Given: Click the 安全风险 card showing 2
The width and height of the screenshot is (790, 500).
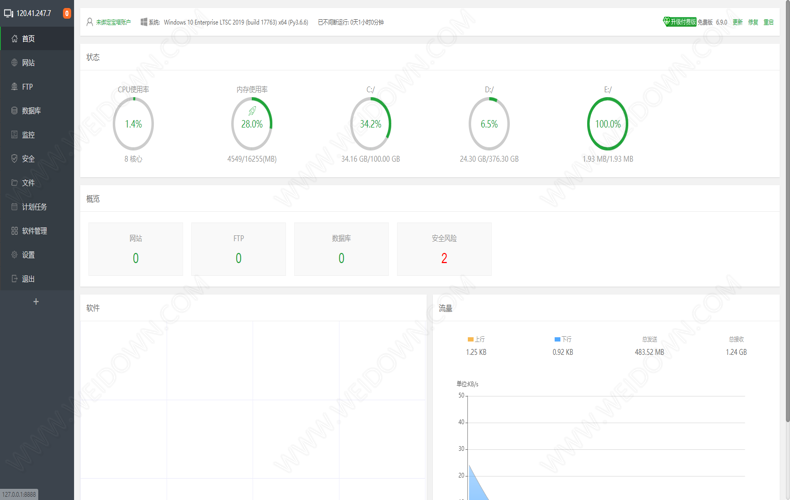Looking at the screenshot, I should [x=444, y=249].
